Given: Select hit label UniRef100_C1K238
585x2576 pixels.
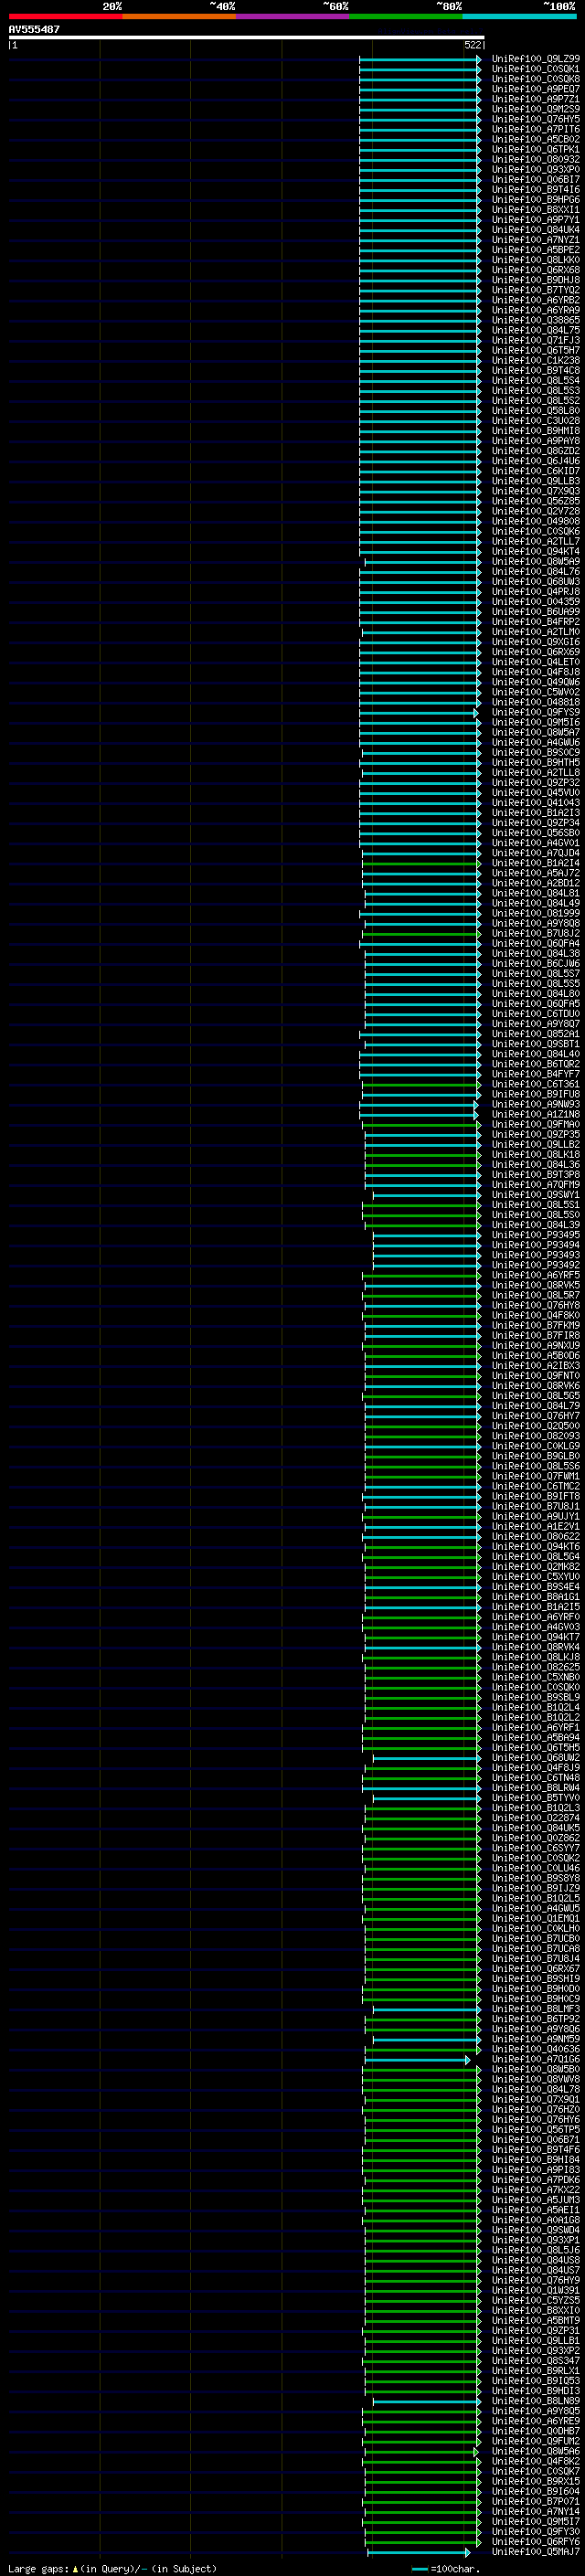Looking at the screenshot, I should pyautogui.click(x=536, y=361).
